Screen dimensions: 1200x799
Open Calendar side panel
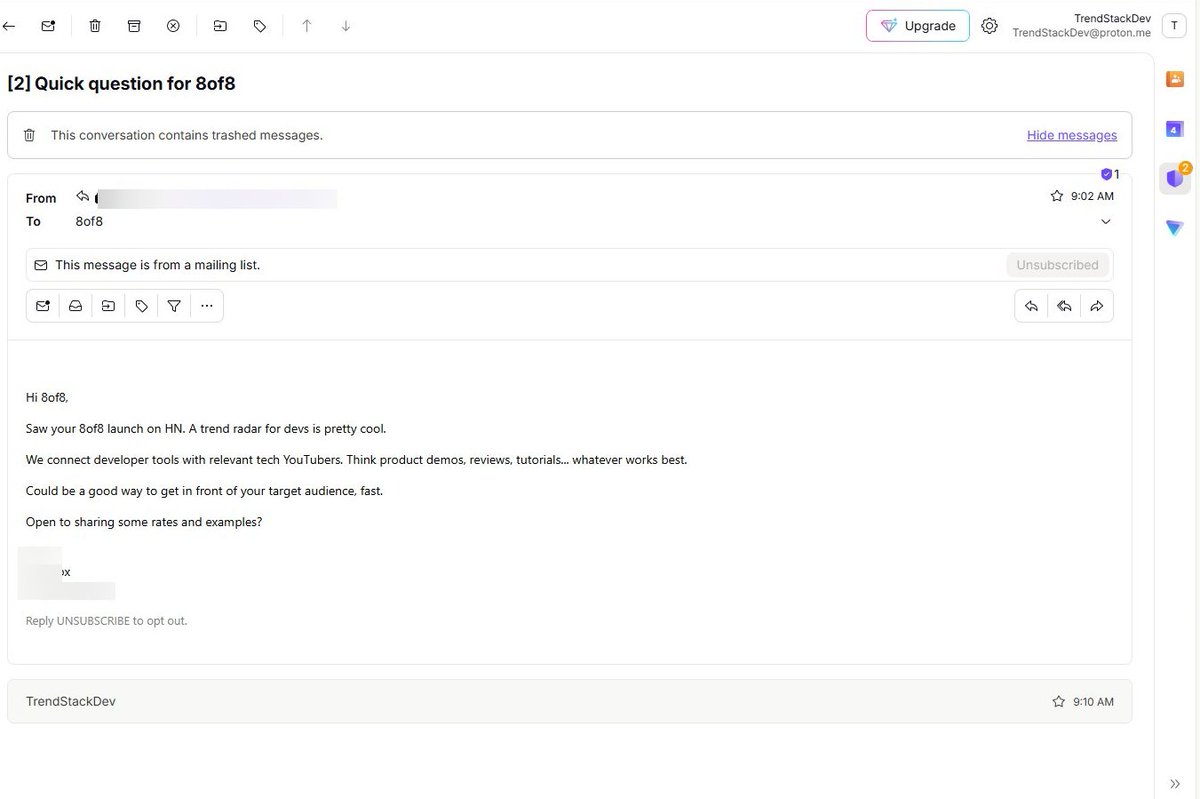tap(1175, 129)
